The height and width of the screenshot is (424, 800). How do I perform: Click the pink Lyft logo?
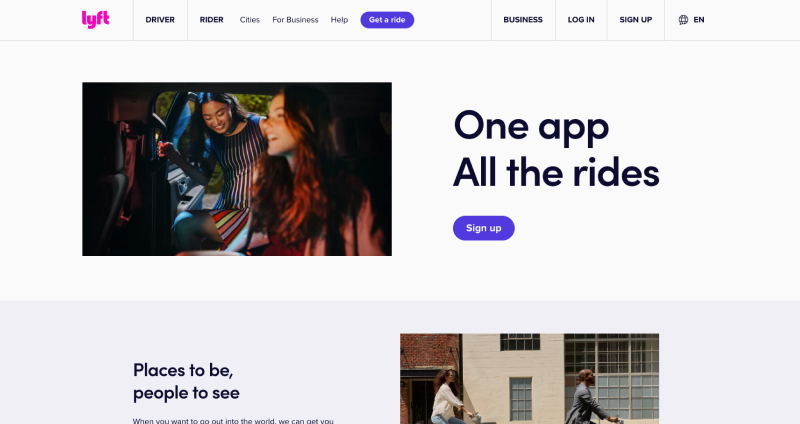(x=95, y=19)
